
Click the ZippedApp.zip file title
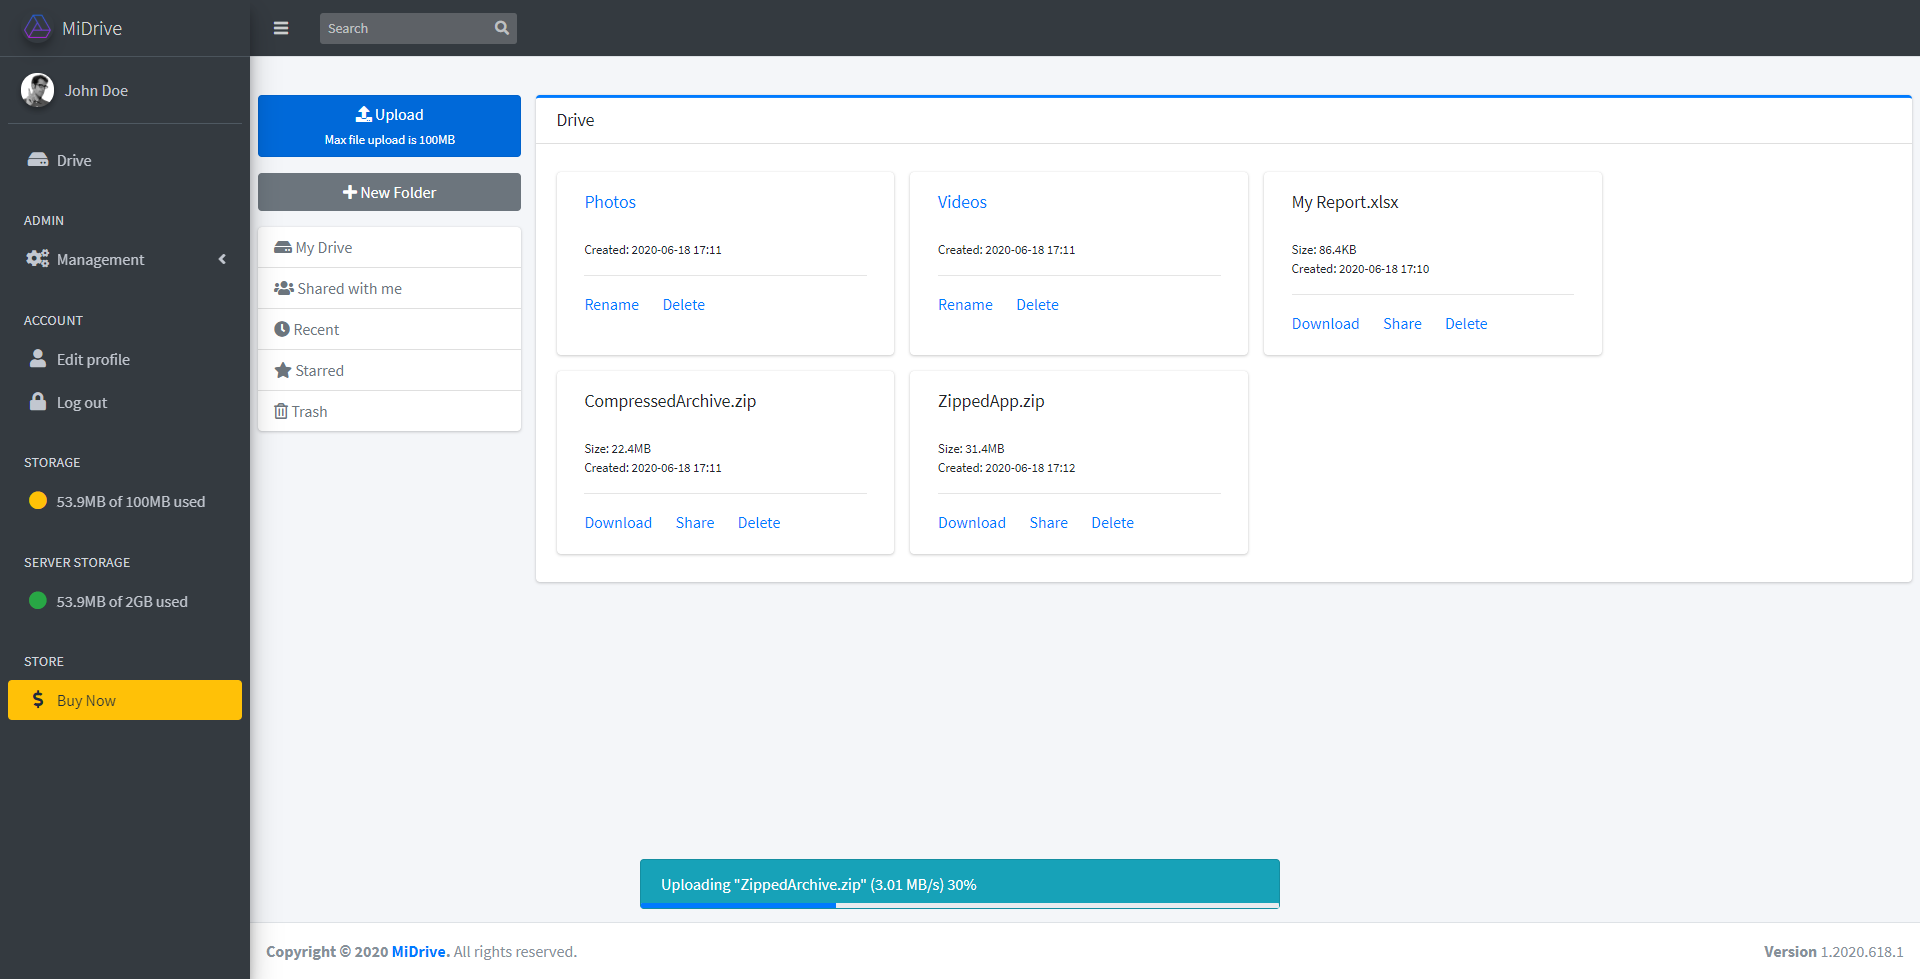(991, 401)
